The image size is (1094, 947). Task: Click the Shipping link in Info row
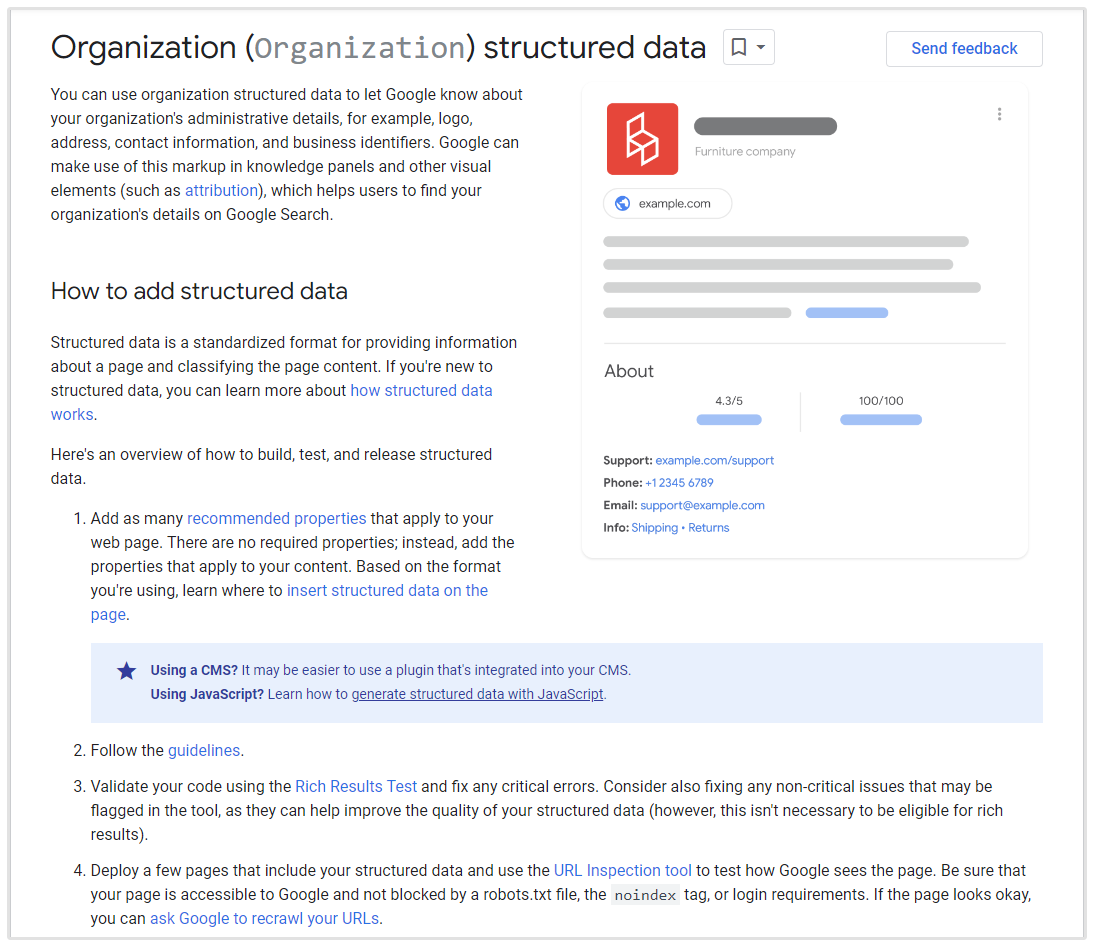point(654,528)
